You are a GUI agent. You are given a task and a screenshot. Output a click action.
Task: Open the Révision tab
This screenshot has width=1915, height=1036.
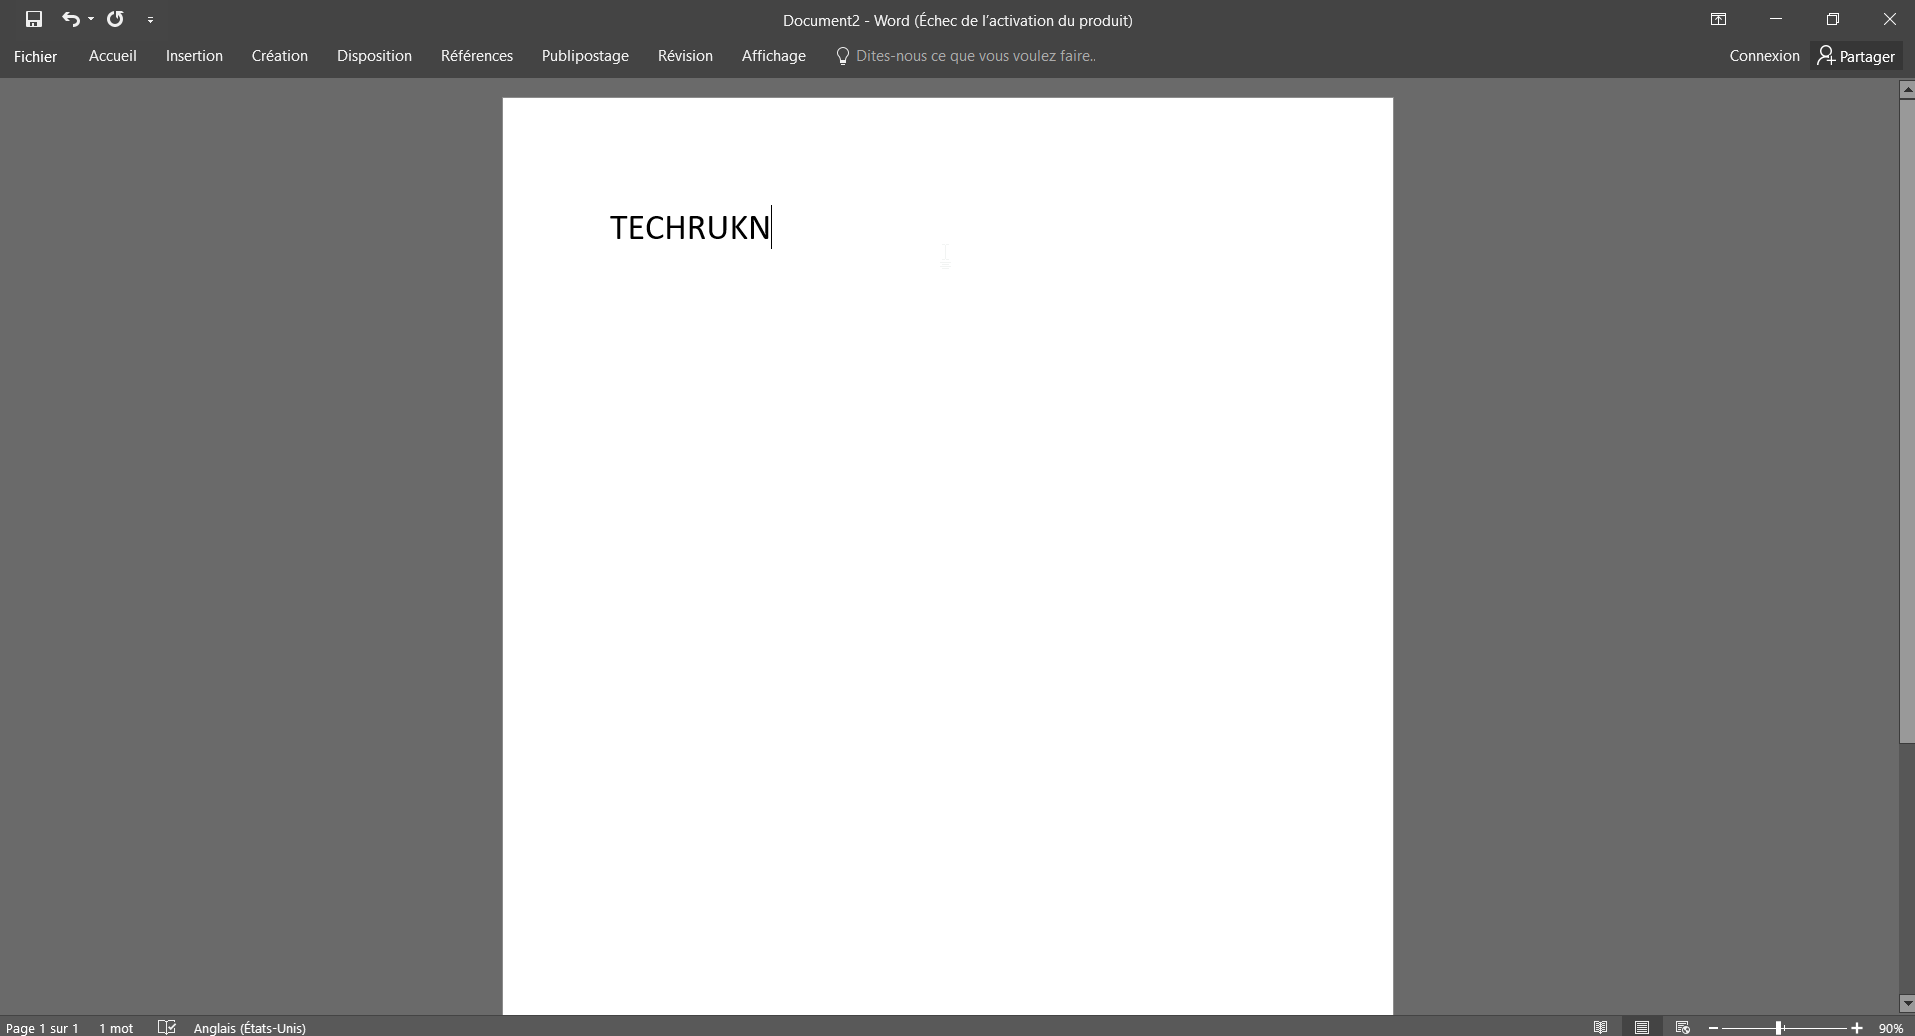point(685,56)
